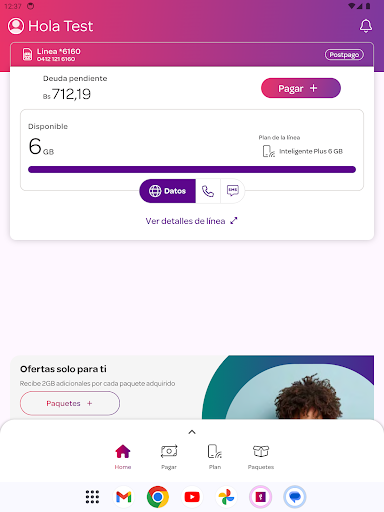Tap the user profile avatar icon
The width and height of the screenshot is (384, 512).
[x=16, y=26]
